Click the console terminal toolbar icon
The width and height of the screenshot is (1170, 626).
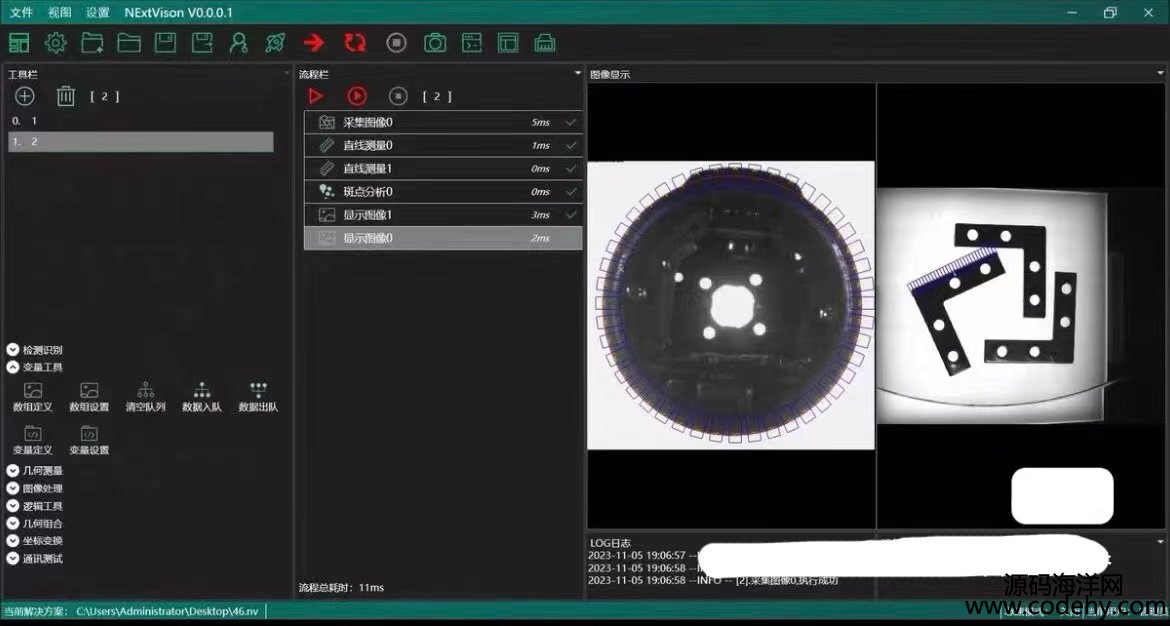click(472, 43)
